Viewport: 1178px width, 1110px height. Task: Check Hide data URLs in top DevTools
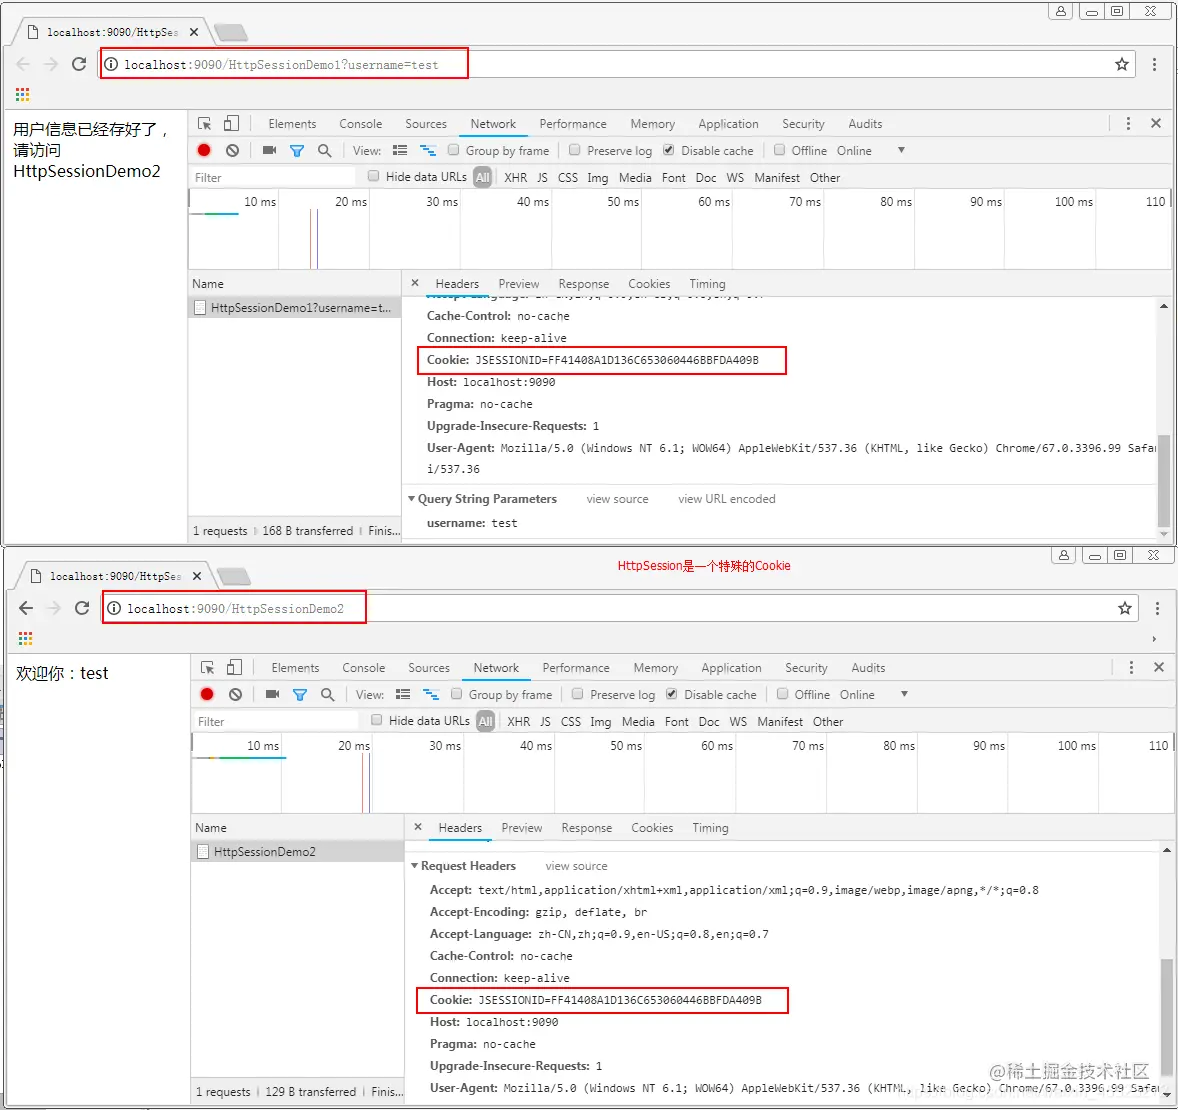pyautogui.click(x=373, y=176)
